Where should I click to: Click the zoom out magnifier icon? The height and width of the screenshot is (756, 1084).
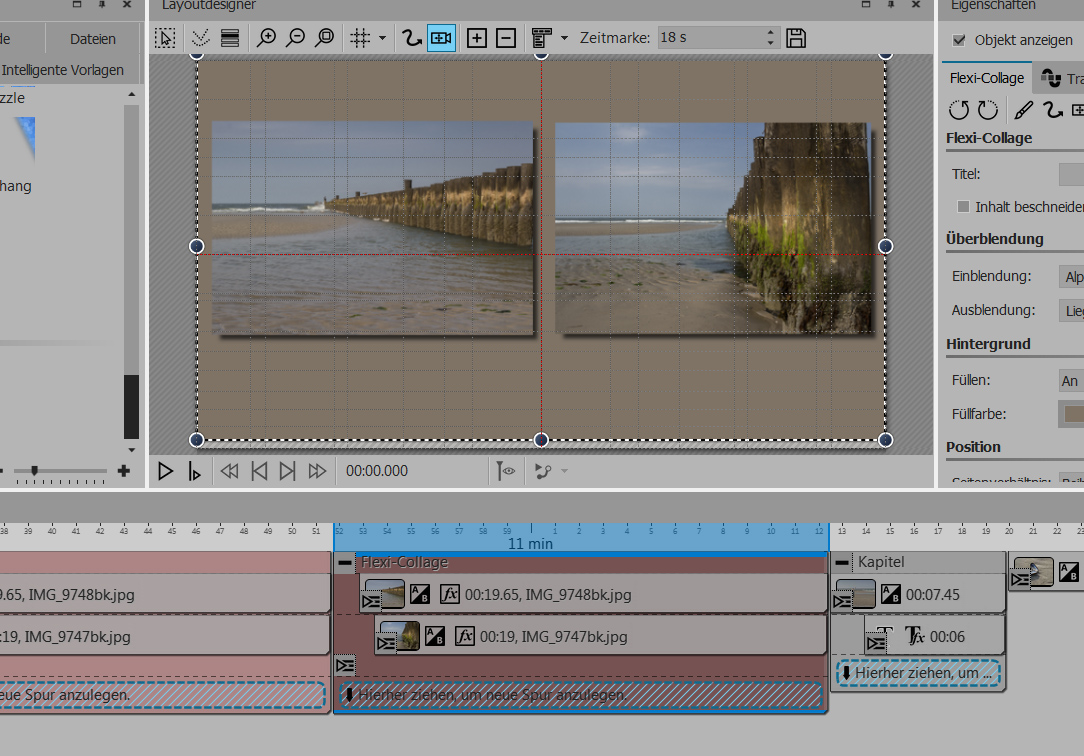coord(295,39)
